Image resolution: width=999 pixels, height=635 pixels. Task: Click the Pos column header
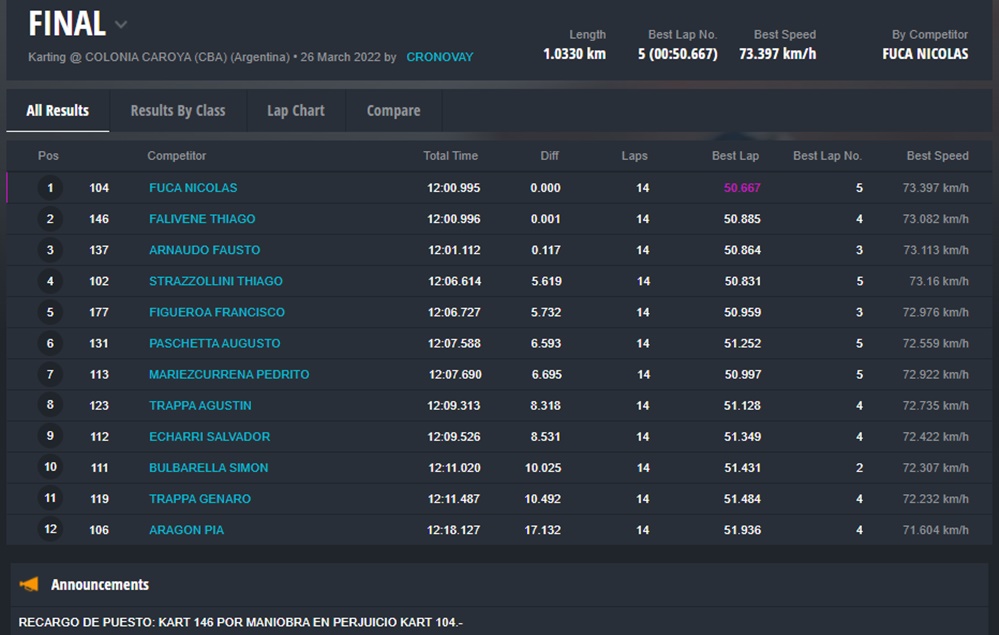pos(48,156)
